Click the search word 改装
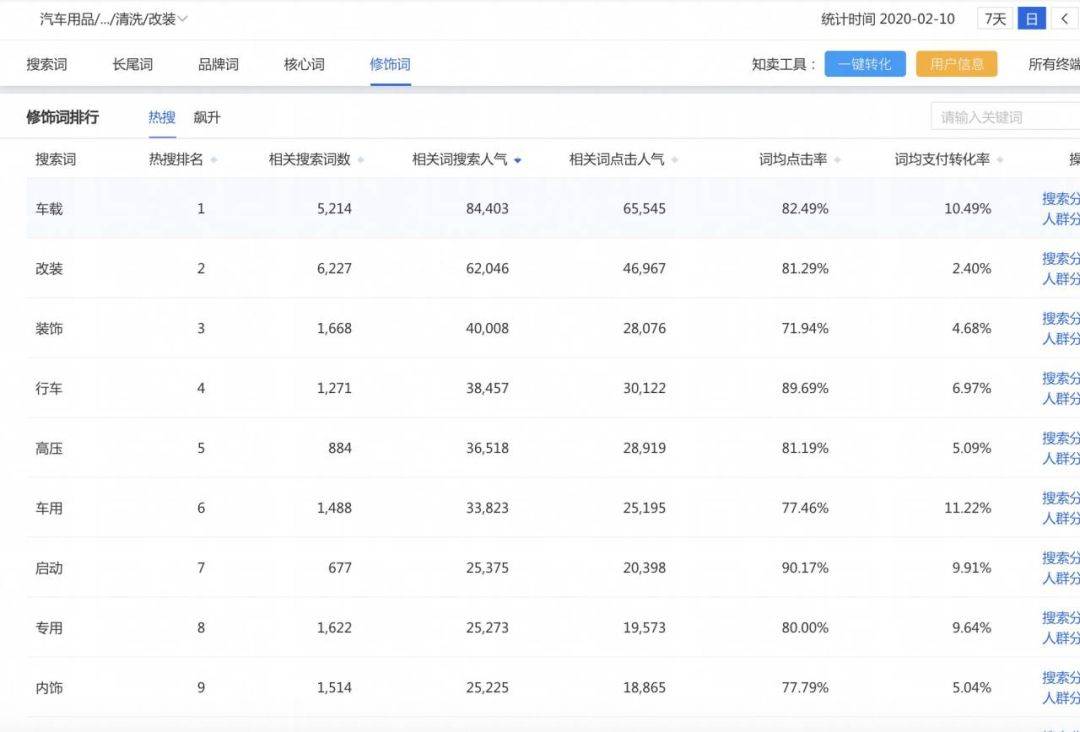1080x732 pixels. pos(49,269)
